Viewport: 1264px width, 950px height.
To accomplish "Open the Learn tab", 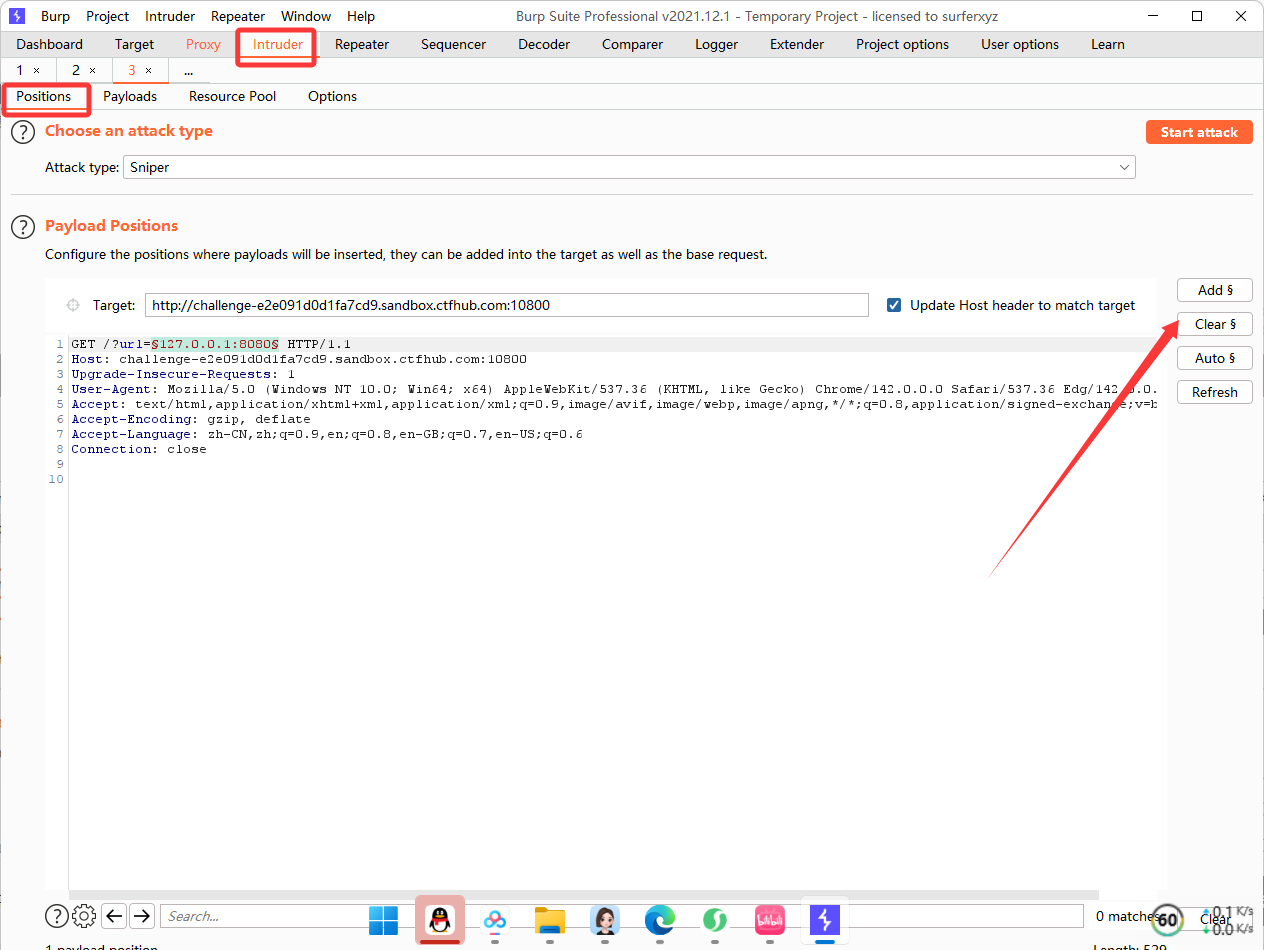I will 1107,44.
